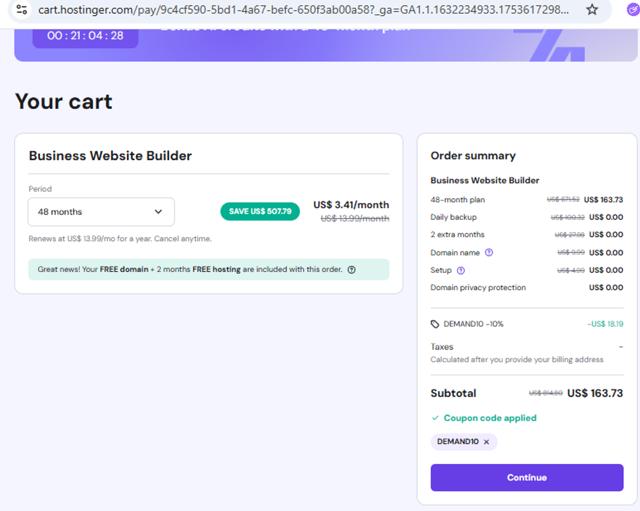Open the site settings icon in the address bar
Image resolution: width=640 pixels, height=511 pixels.
click(x=22, y=9)
